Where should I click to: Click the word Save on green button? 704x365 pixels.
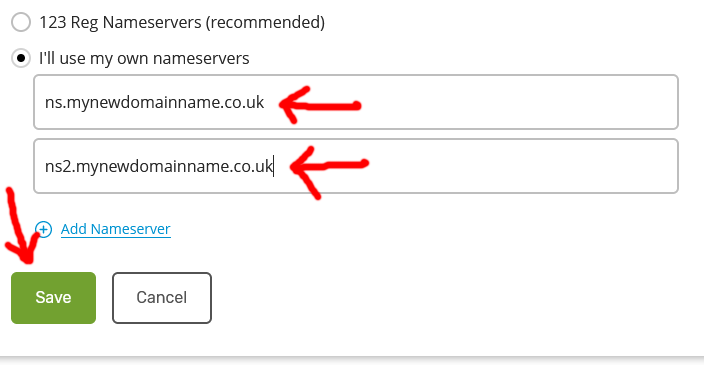(53, 297)
